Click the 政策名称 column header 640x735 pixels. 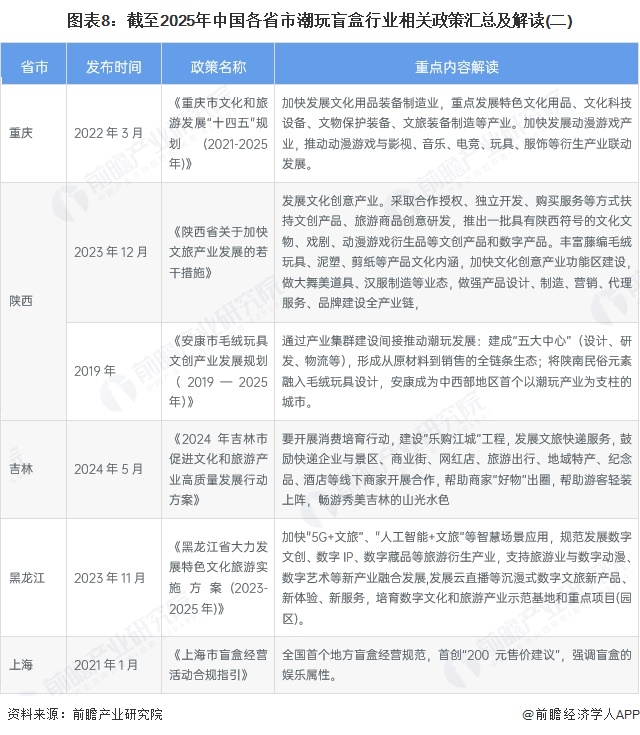[x=217, y=66]
